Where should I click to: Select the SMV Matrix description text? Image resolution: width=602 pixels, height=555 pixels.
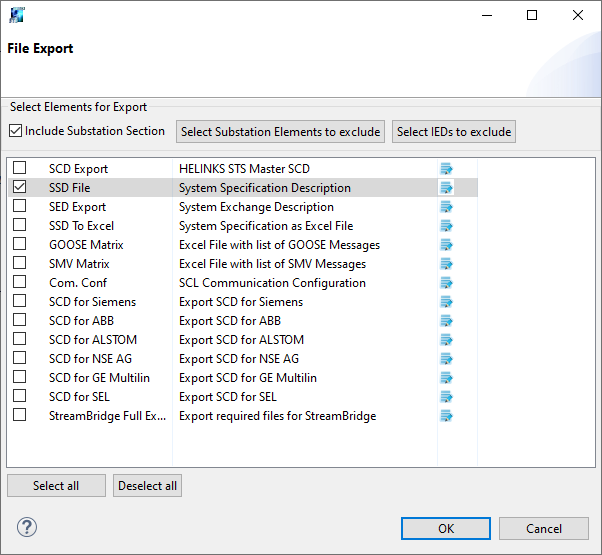(272, 264)
